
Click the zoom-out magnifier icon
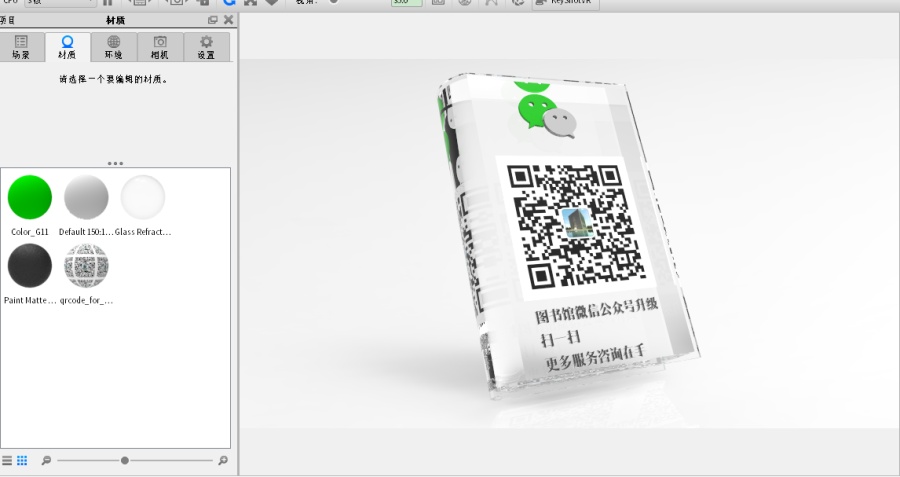pyautogui.click(x=46, y=460)
